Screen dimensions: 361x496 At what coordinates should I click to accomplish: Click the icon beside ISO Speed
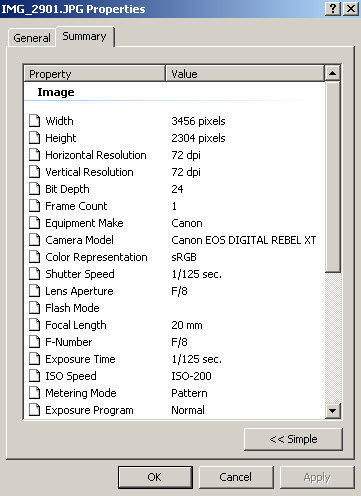tap(34, 376)
